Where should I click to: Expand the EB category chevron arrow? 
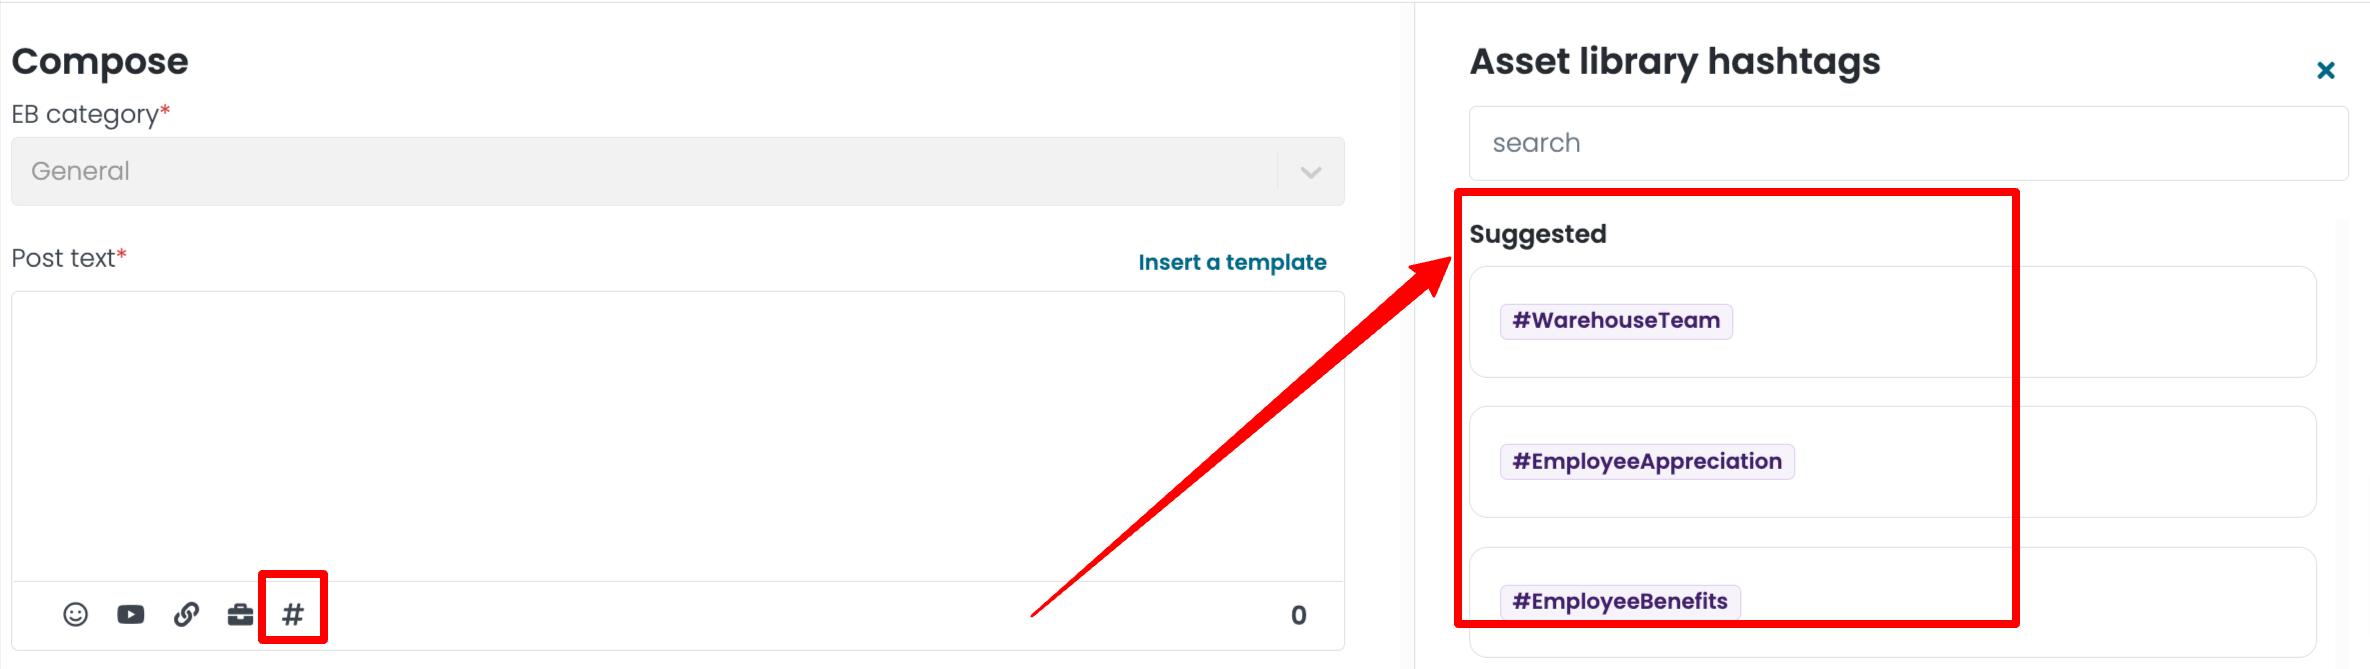tap(1311, 172)
